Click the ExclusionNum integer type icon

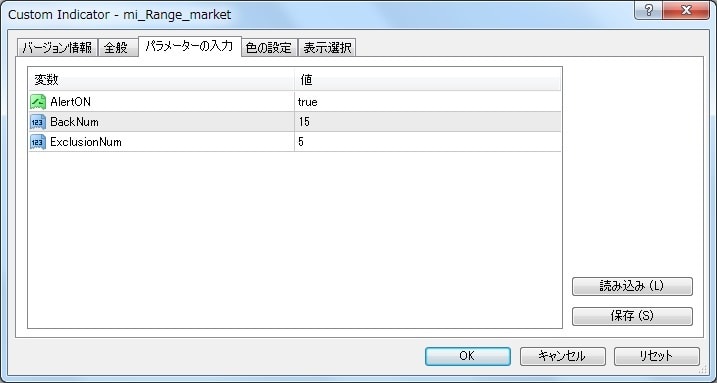[x=38, y=142]
